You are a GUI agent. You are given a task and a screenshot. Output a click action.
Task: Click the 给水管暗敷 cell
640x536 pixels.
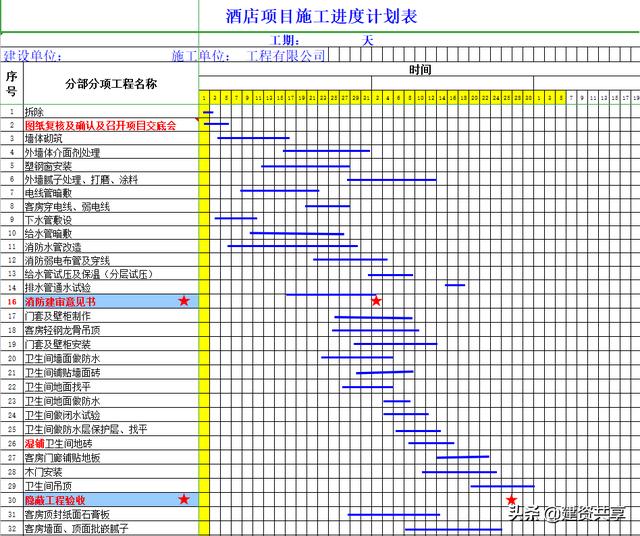pyautogui.click(x=111, y=233)
